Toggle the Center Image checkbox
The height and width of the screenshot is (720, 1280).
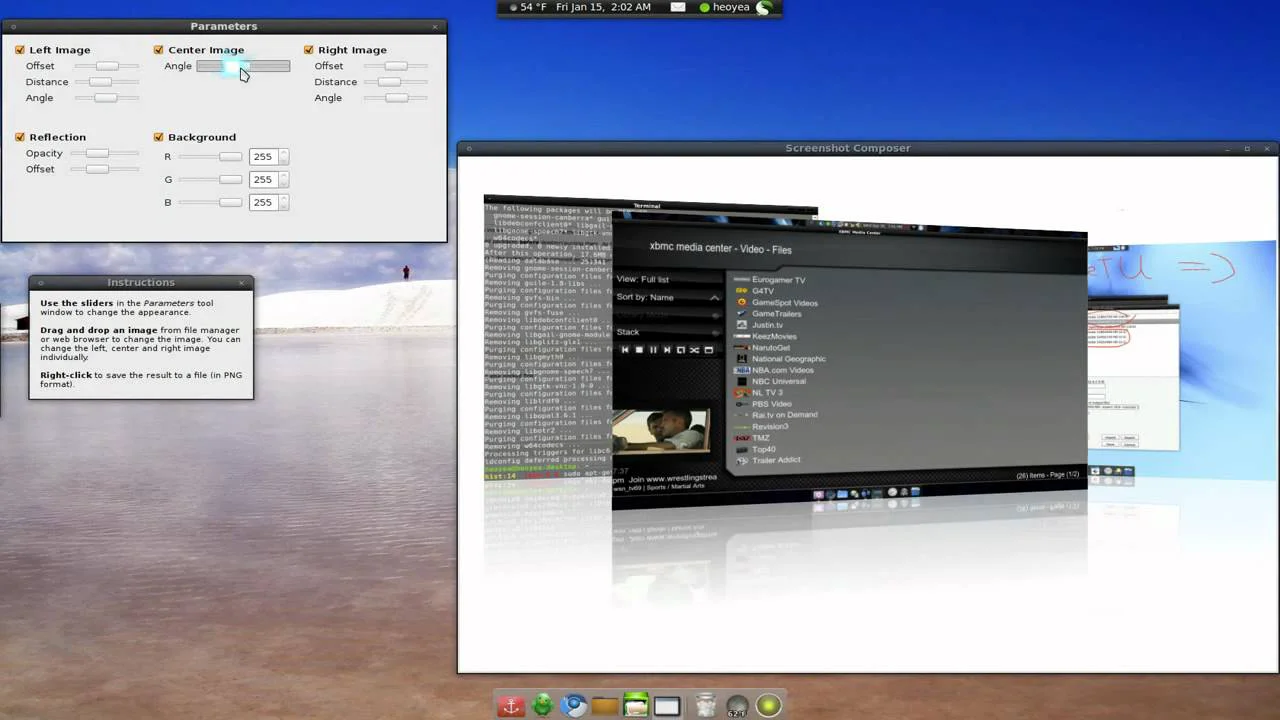click(x=159, y=50)
